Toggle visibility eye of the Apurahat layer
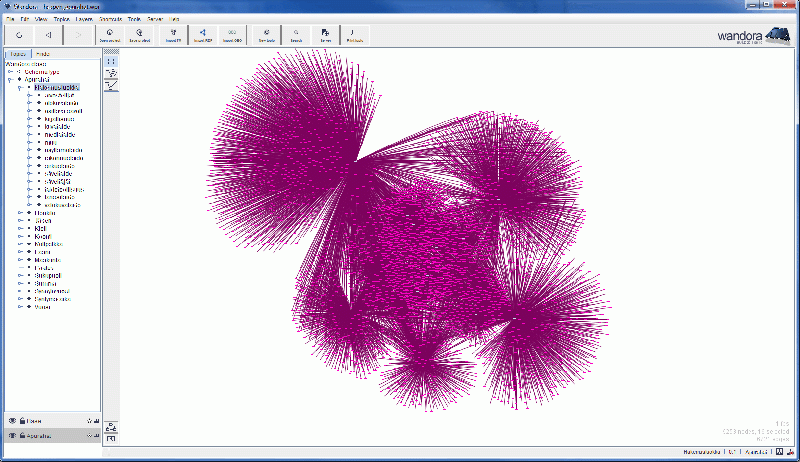 coord(12,436)
